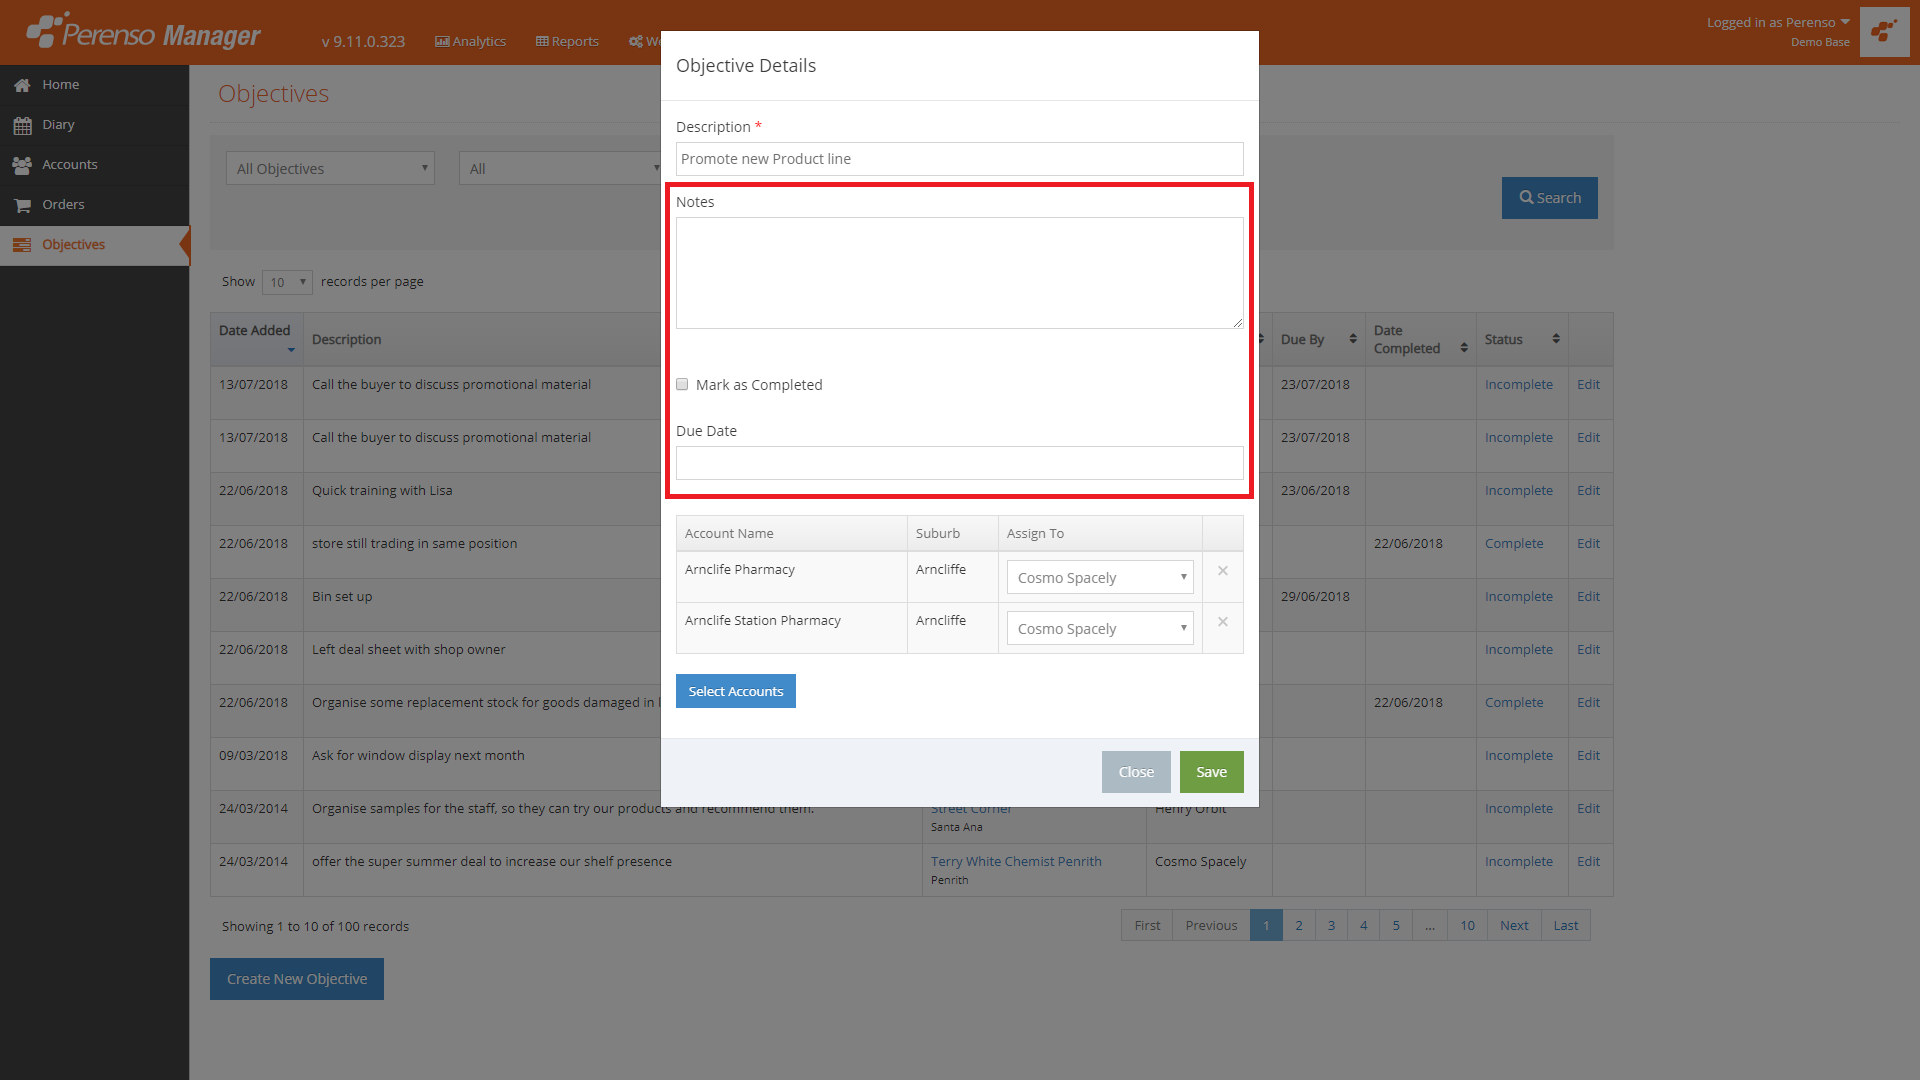Click the Home icon in the sidebar
This screenshot has height=1080, width=1920.
[x=22, y=85]
